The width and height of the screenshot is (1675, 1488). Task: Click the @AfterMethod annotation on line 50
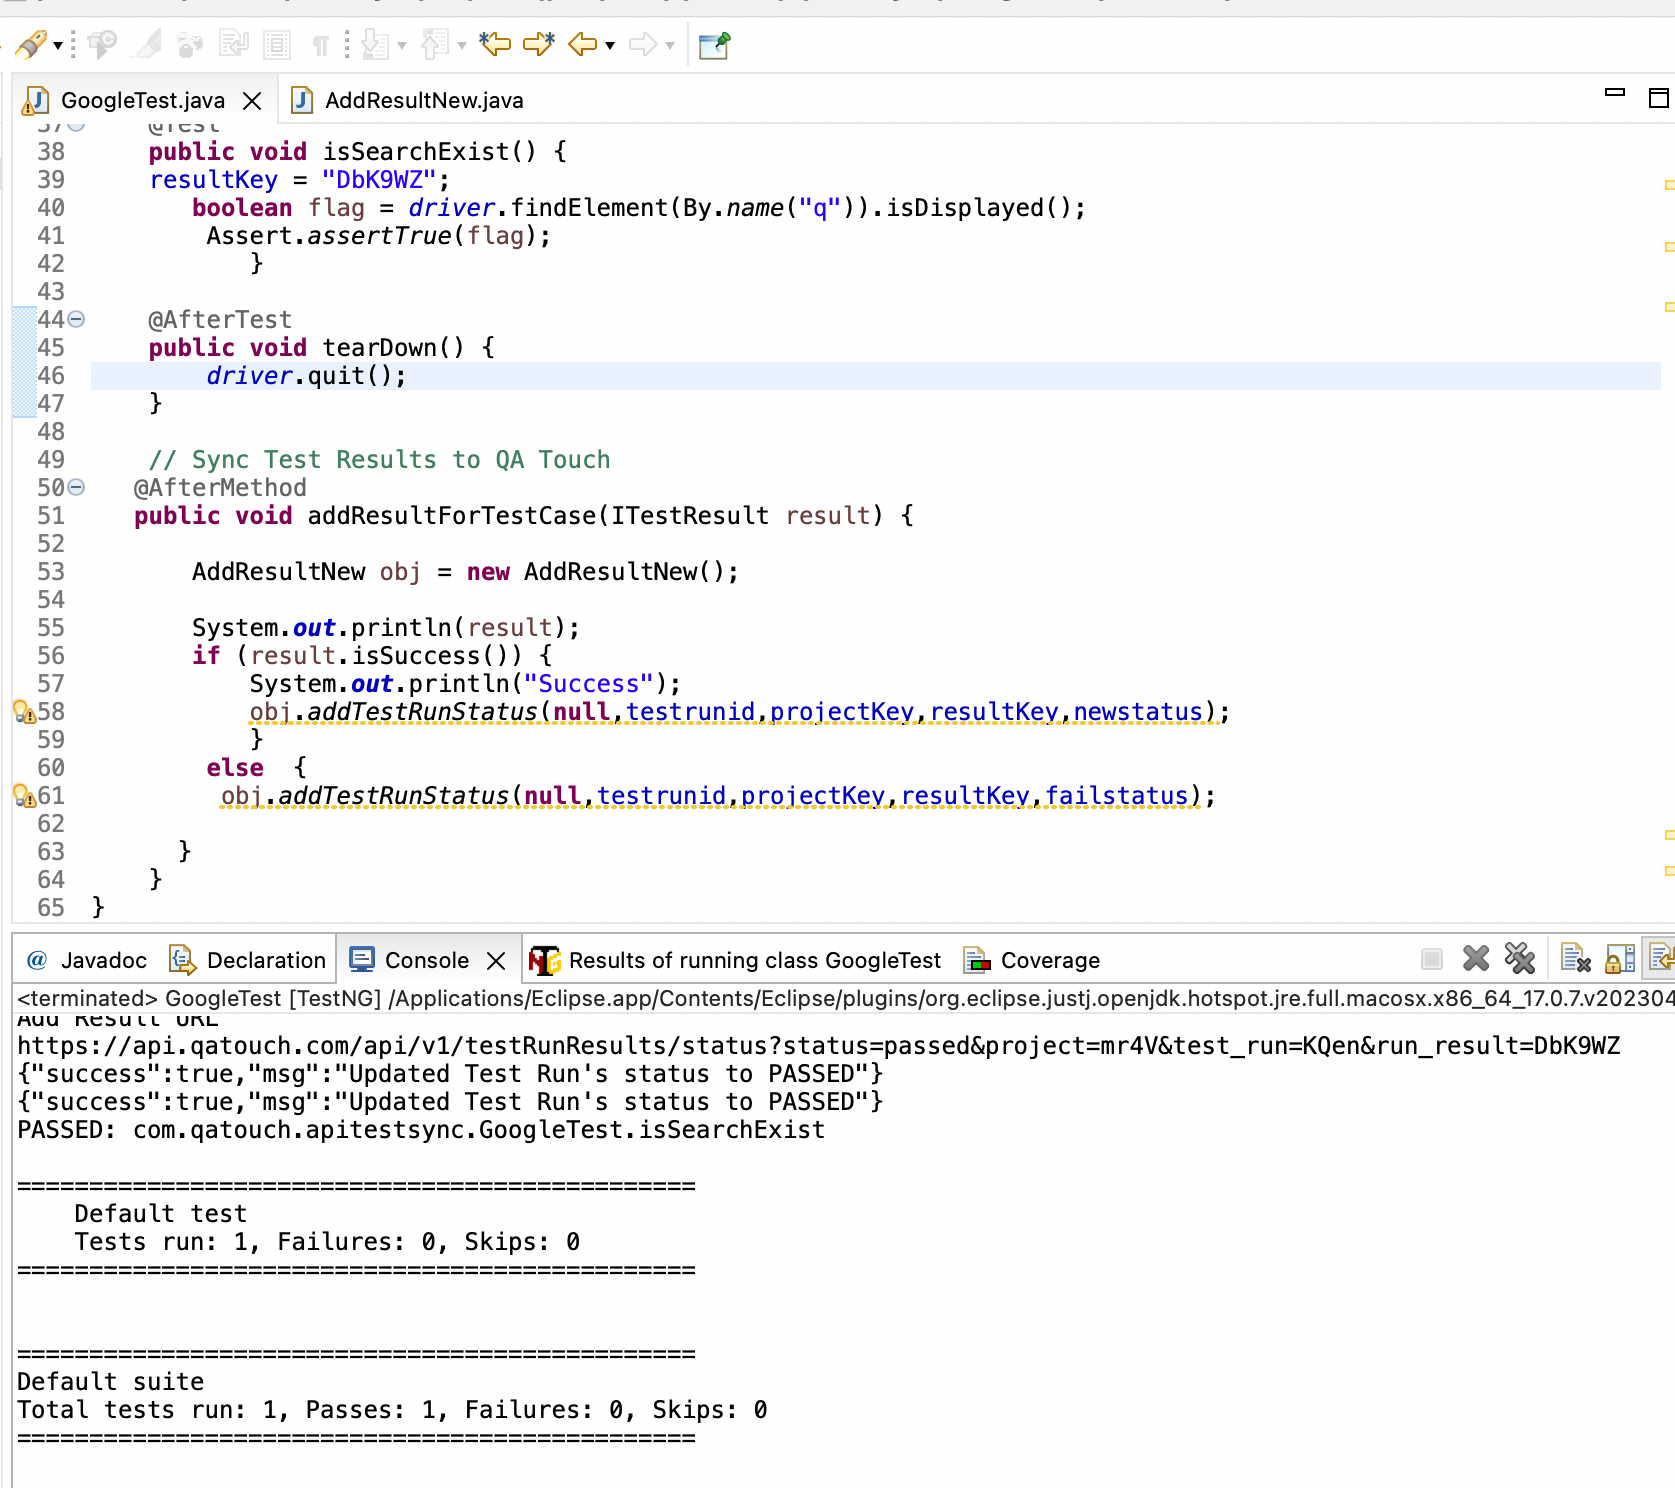[220, 488]
